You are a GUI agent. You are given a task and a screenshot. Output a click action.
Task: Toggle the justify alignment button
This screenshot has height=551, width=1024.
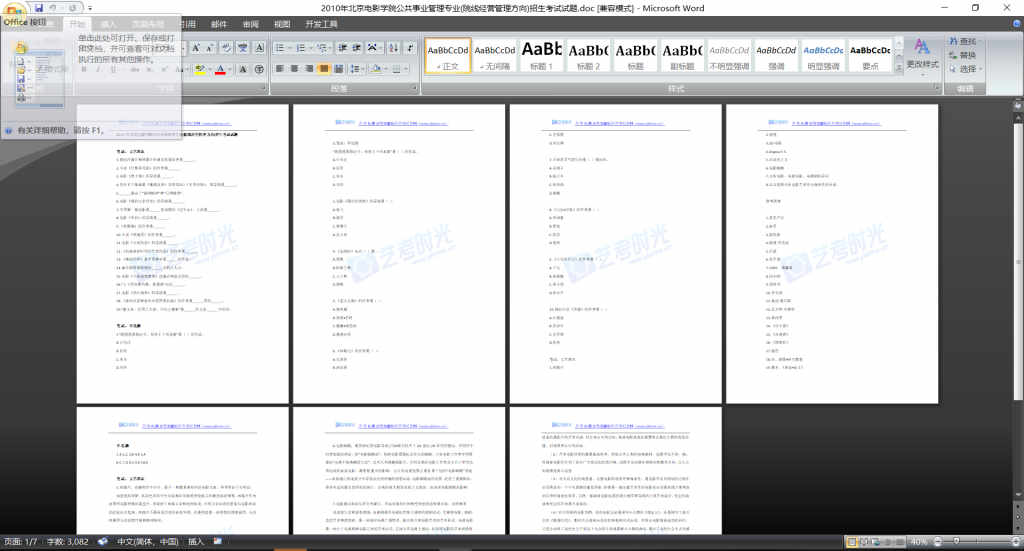[x=324, y=69]
